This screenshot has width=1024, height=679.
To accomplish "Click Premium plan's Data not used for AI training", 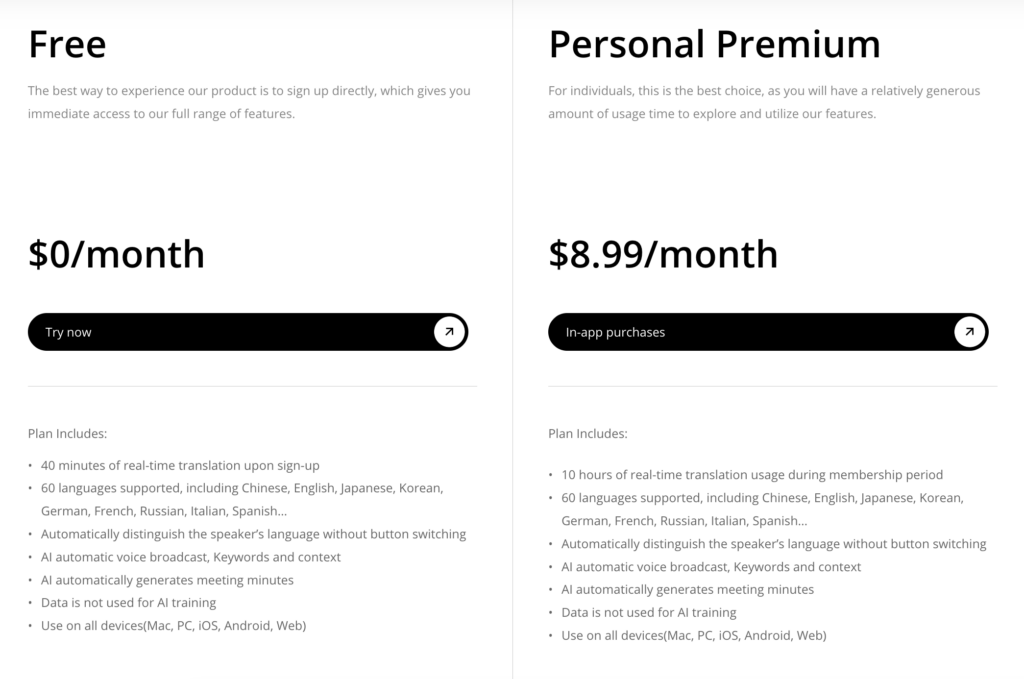I will [648, 612].
